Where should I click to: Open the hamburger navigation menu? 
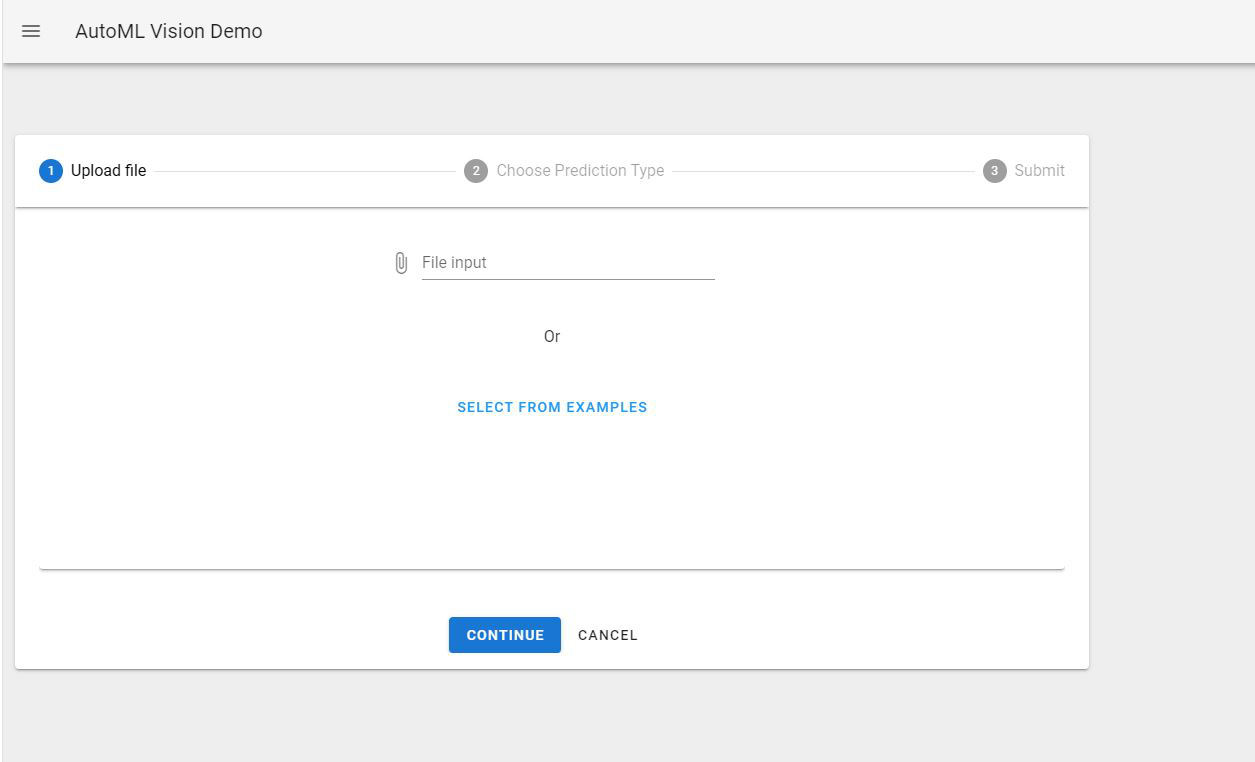[x=31, y=31]
